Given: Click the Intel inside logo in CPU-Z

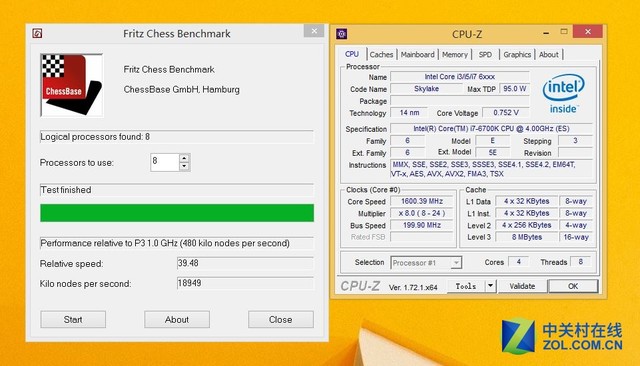Looking at the screenshot, I should pos(563,93).
